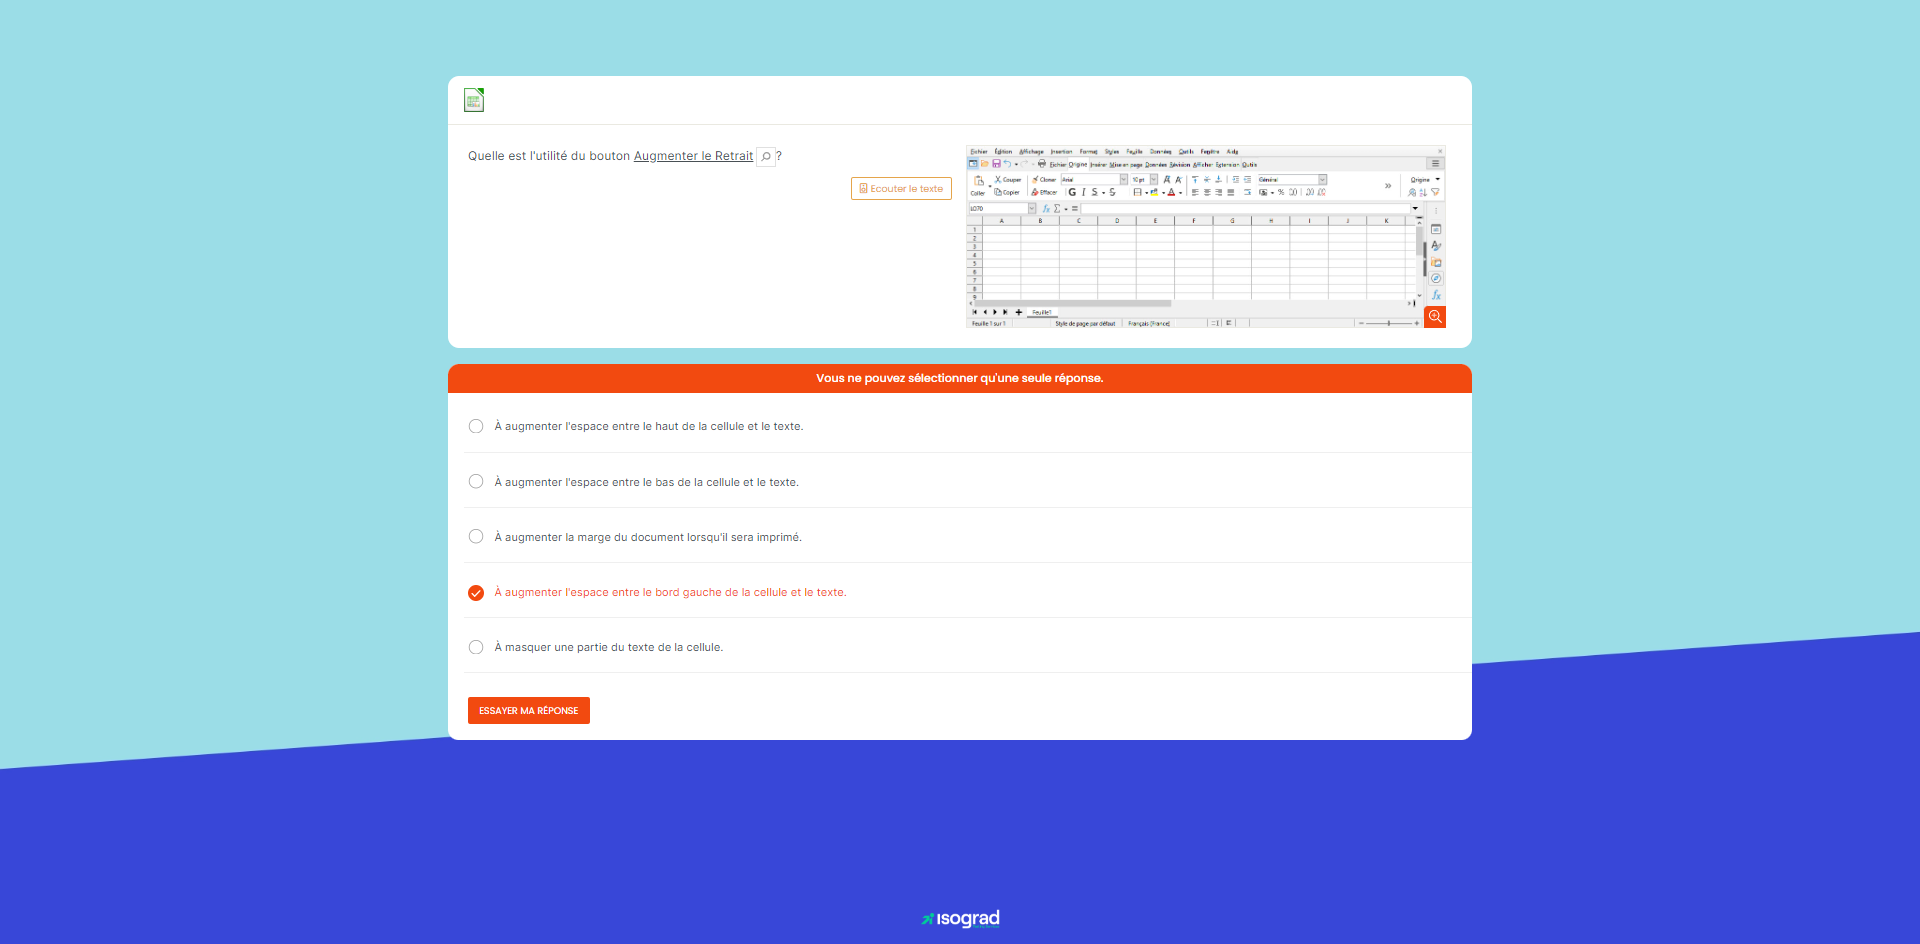The image size is (1920, 944).
Task: Add a new sheet with the plus button
Action: tap(1019, 312)
